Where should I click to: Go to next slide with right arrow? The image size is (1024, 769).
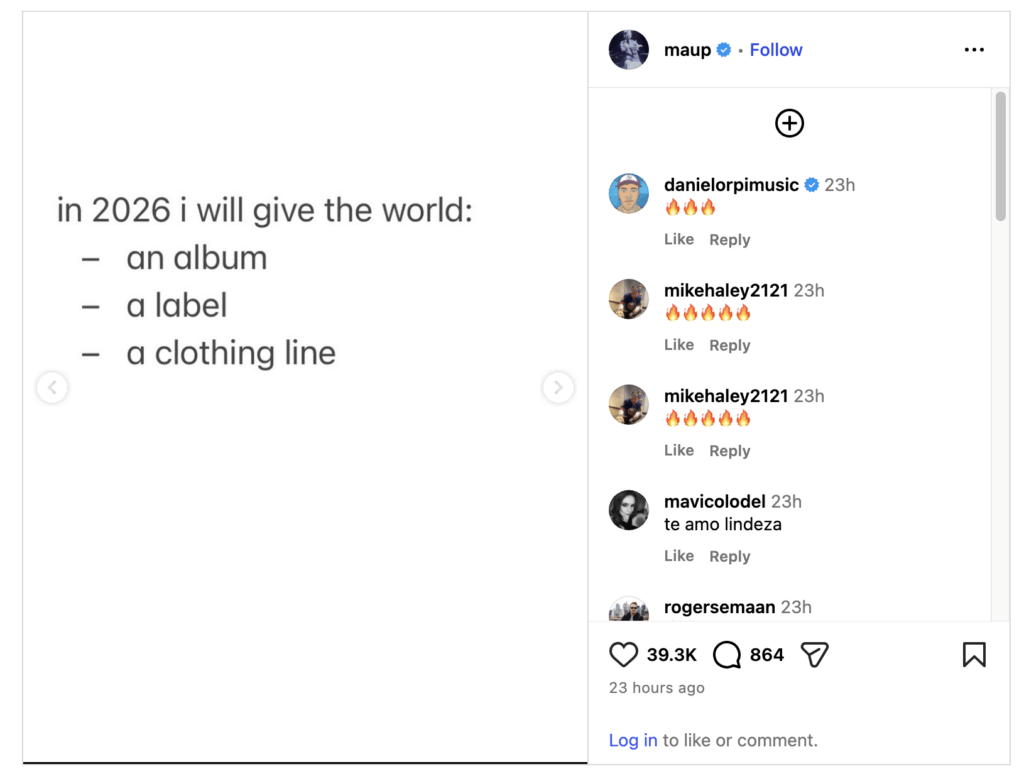pyautogui.click(x=558, y=387)
